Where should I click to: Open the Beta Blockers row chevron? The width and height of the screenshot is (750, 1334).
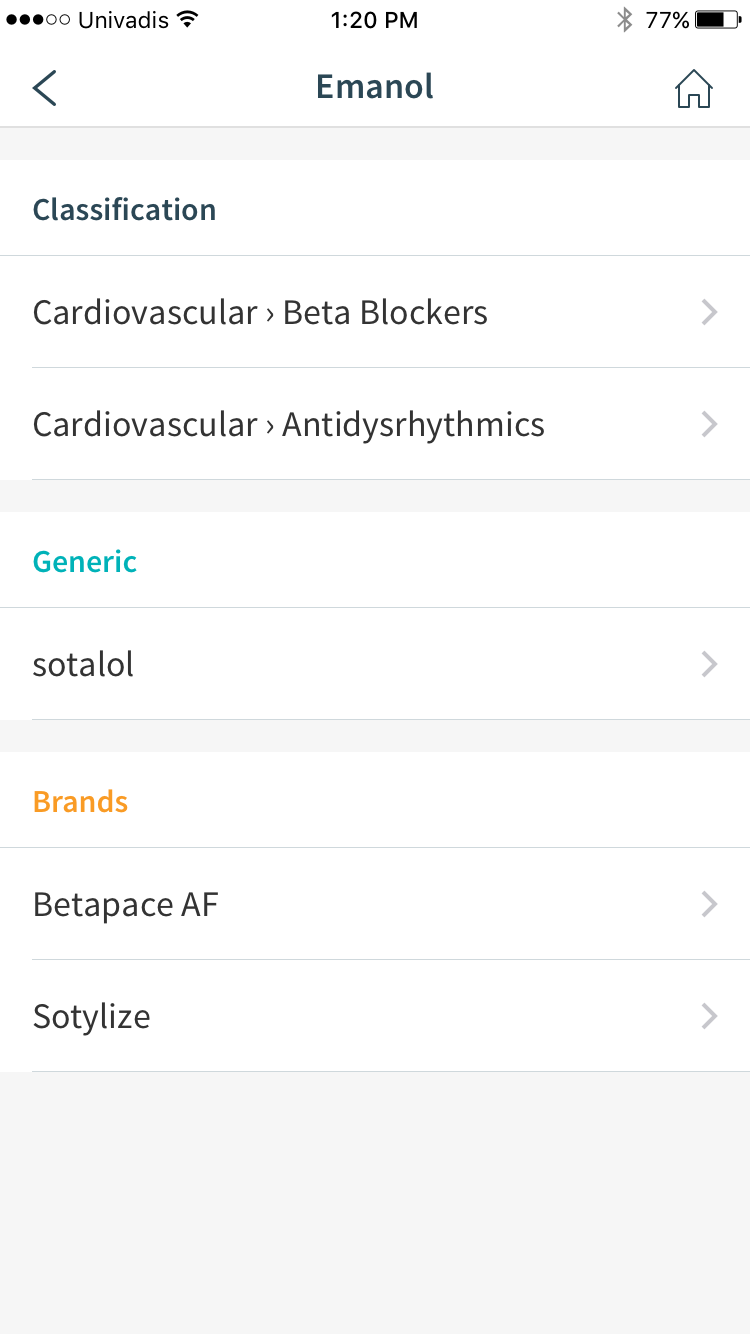709,312
